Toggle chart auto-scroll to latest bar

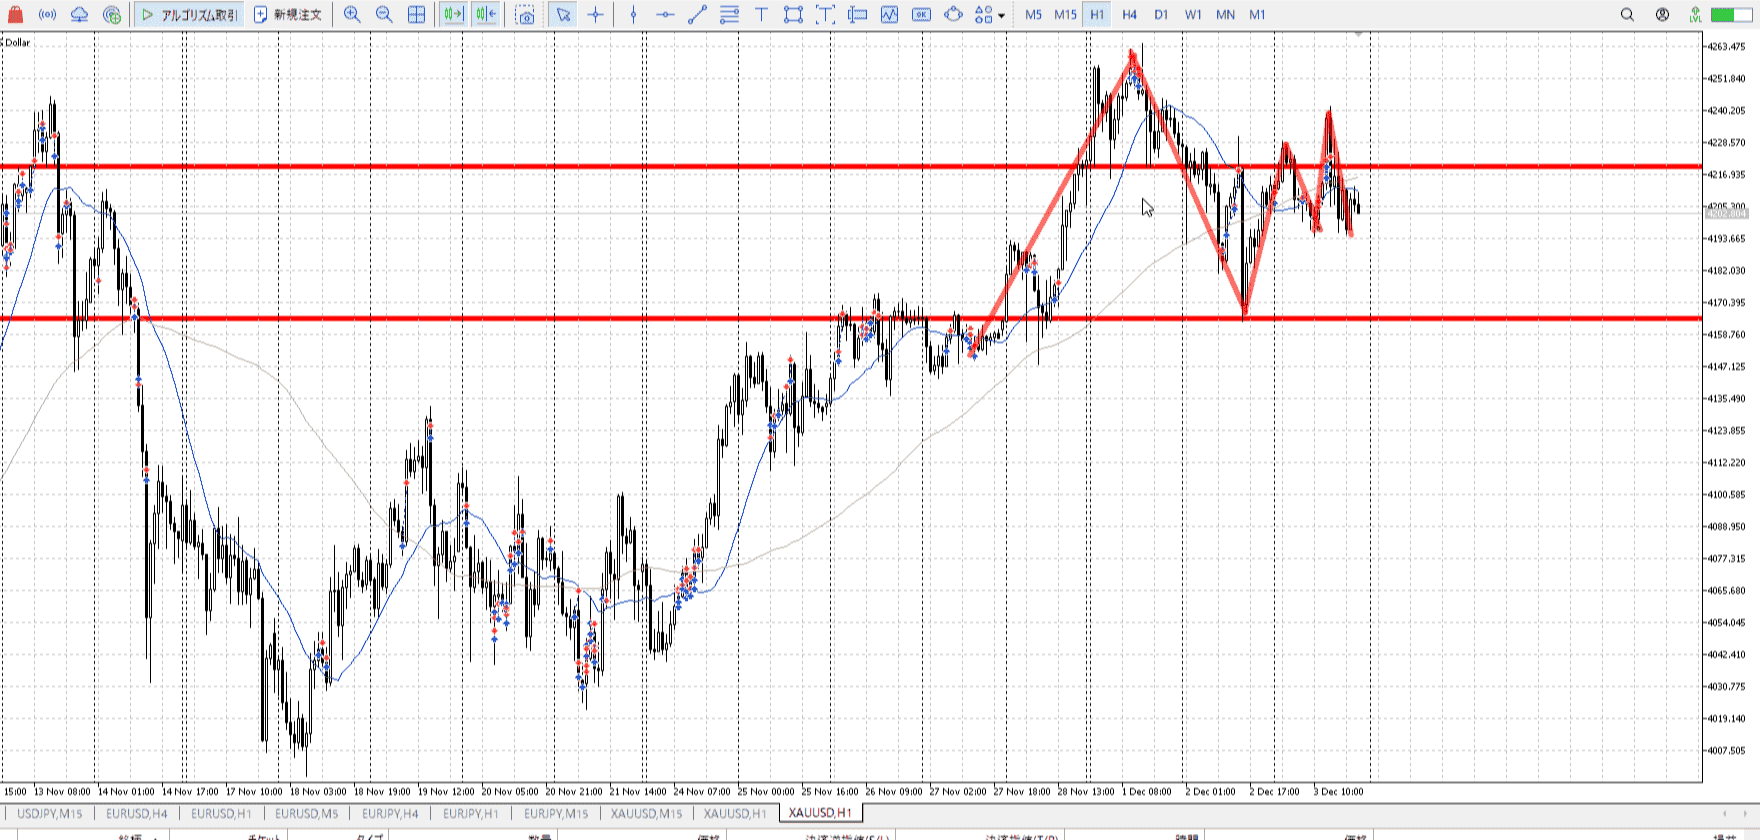[453, 15]
